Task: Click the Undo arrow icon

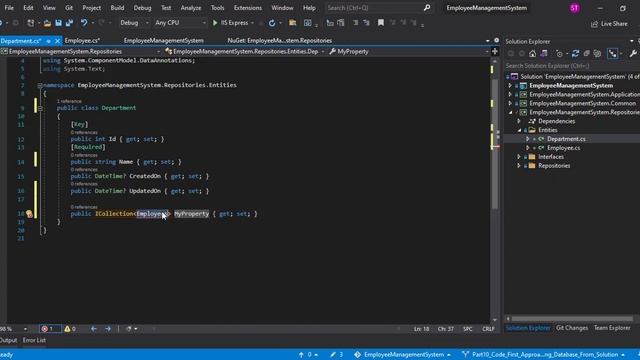Action: [x=84, y=23]
